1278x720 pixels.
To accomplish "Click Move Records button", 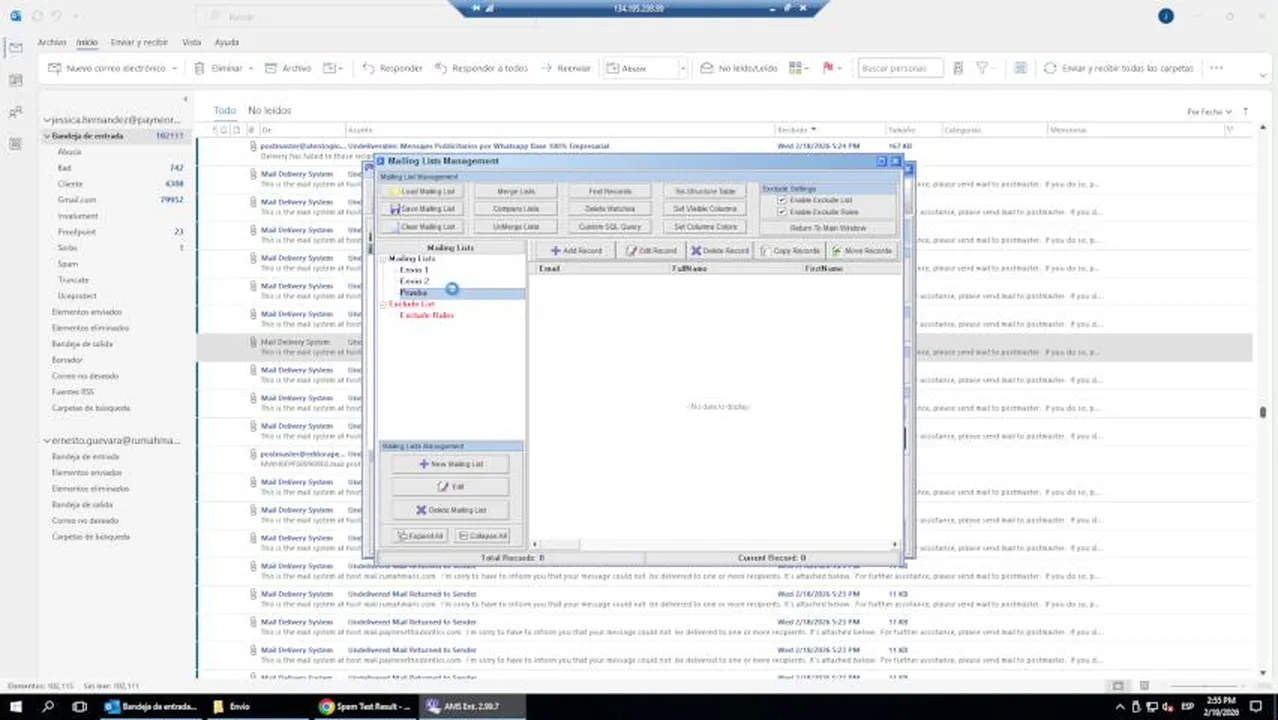I will (x=864, y=251).
